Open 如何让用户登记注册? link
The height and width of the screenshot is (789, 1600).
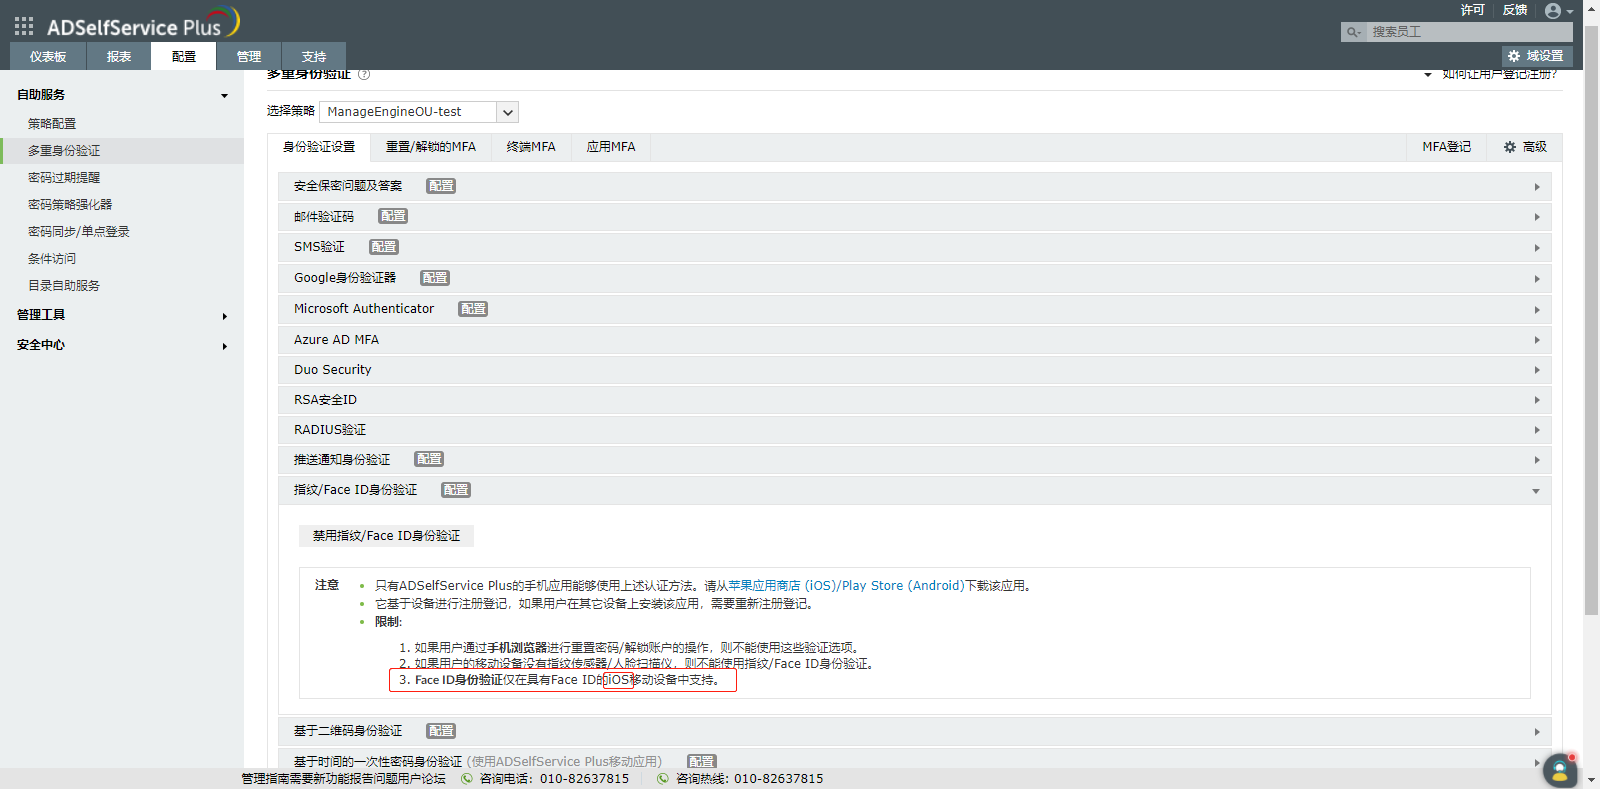[1500, 75]
